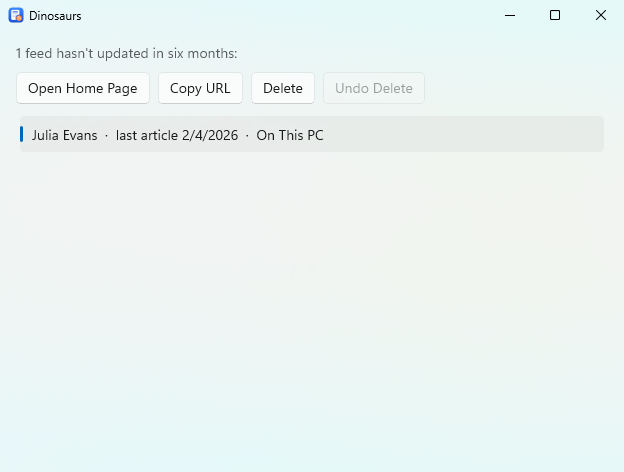This screenshot has height=472, width=624.
Task: Select the Julia Evans feed row
Action: pos(312,135)
